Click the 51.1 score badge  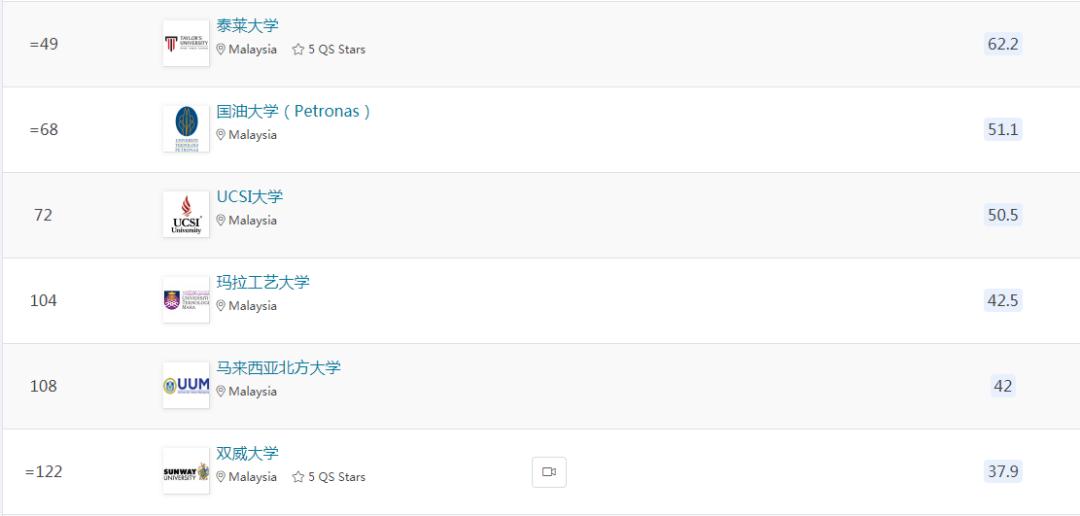point(1002,129)
